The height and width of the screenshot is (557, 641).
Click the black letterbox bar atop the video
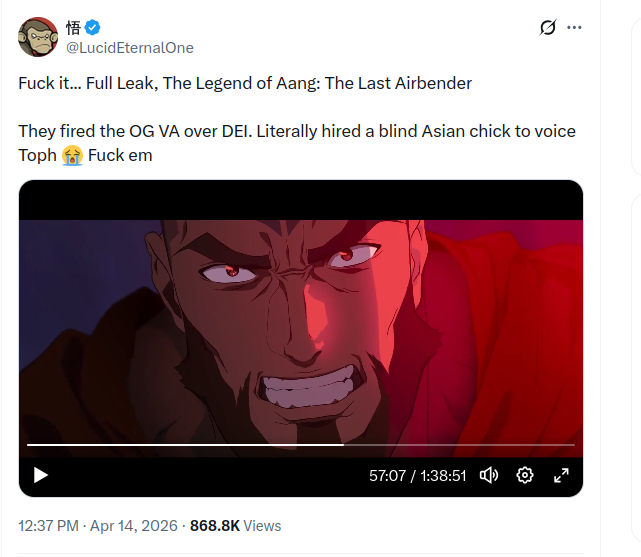click(300, 200)
